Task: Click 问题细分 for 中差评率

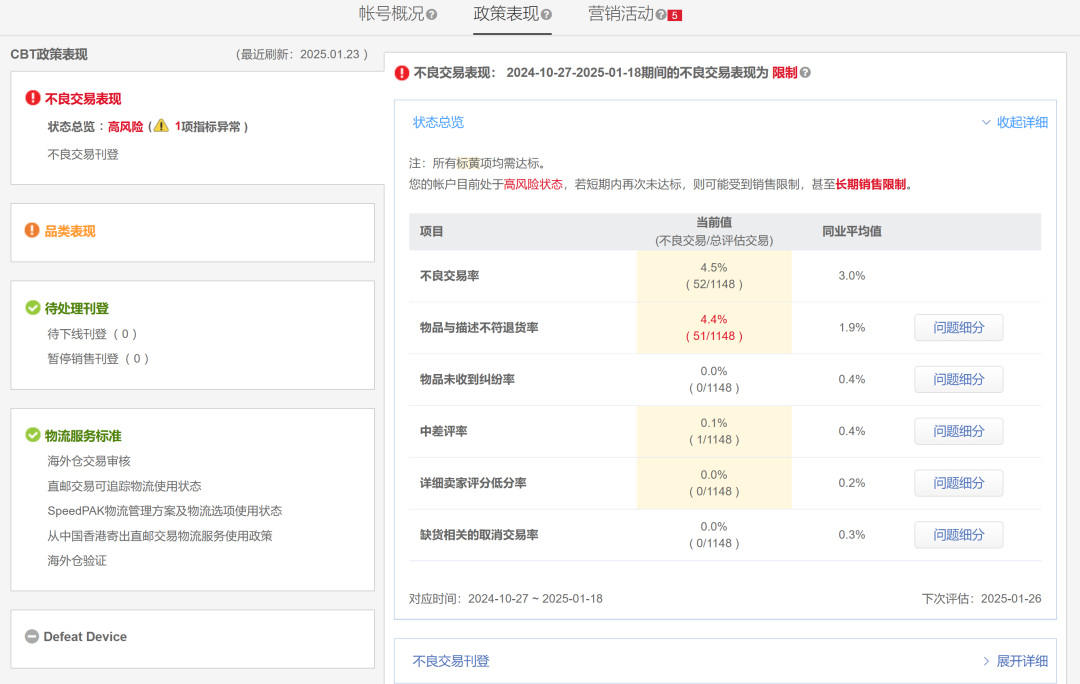Action: click(x=958, y=431)
